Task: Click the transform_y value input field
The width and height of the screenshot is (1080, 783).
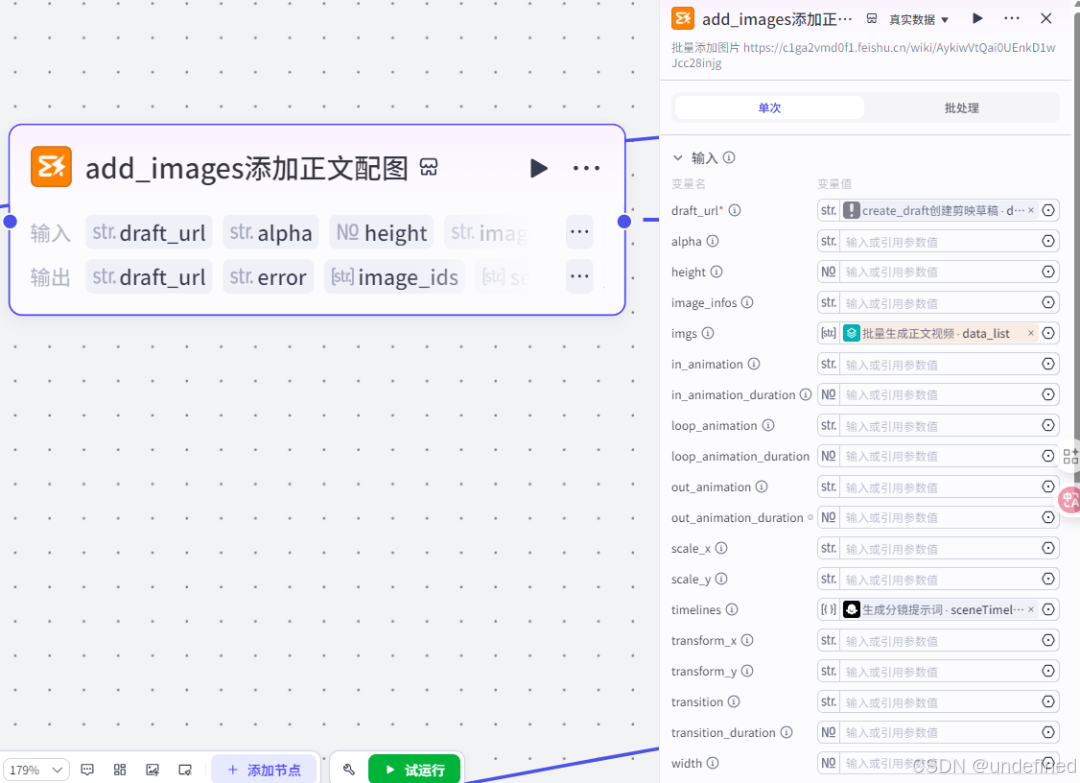Action: click(x=938, y=671)
